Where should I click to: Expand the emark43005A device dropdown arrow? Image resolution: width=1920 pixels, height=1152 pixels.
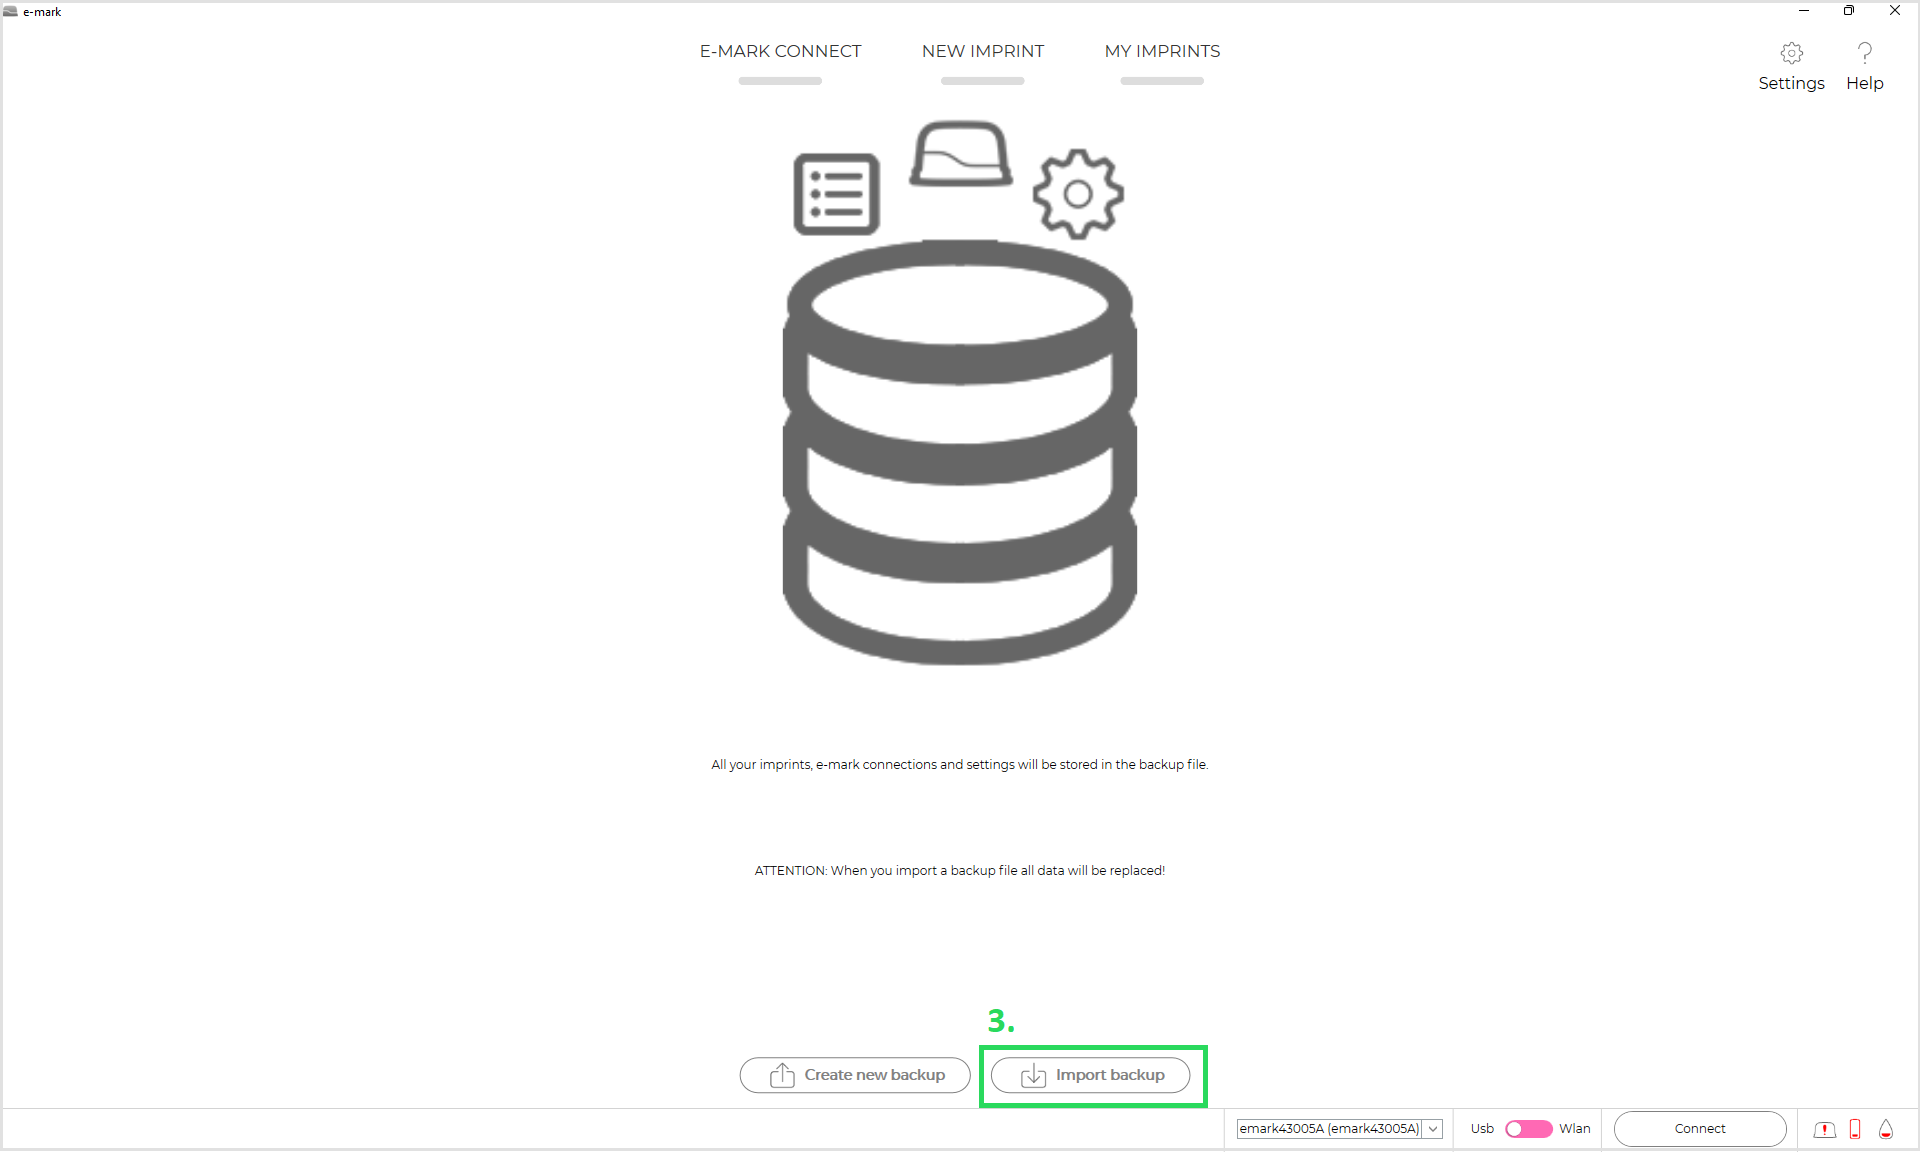pyautogui.click(x=1433, y=1129)
